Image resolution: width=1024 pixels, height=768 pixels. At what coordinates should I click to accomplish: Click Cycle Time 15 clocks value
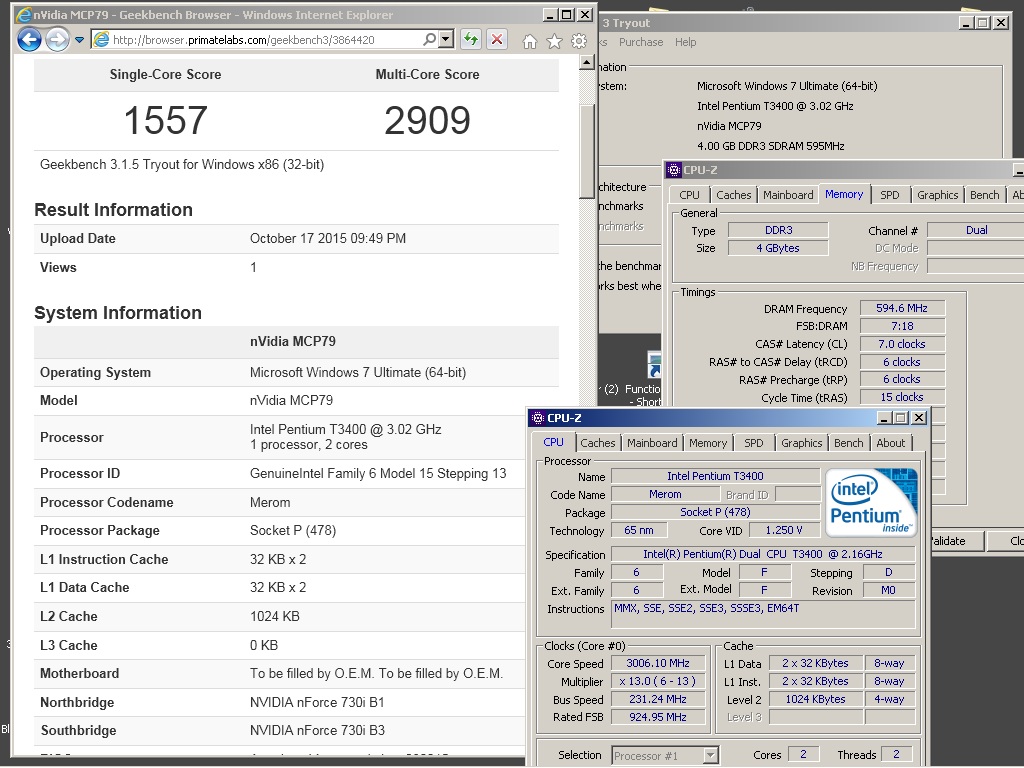902,397
